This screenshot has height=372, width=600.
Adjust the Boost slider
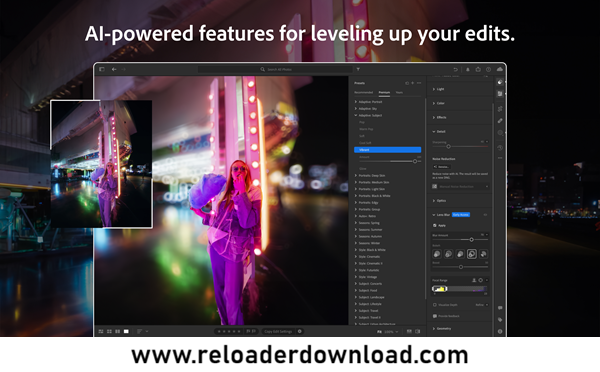[x=461, y=267]
